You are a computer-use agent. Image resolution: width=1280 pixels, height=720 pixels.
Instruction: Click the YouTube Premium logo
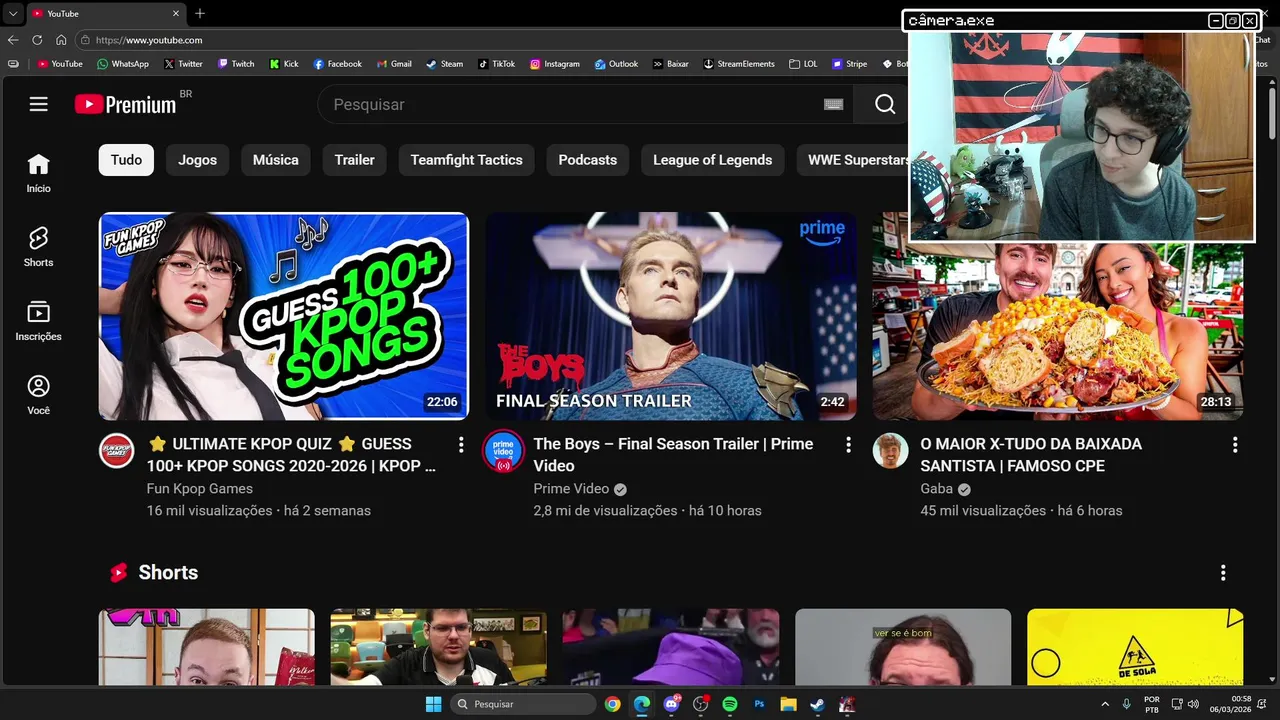point(126,104)
